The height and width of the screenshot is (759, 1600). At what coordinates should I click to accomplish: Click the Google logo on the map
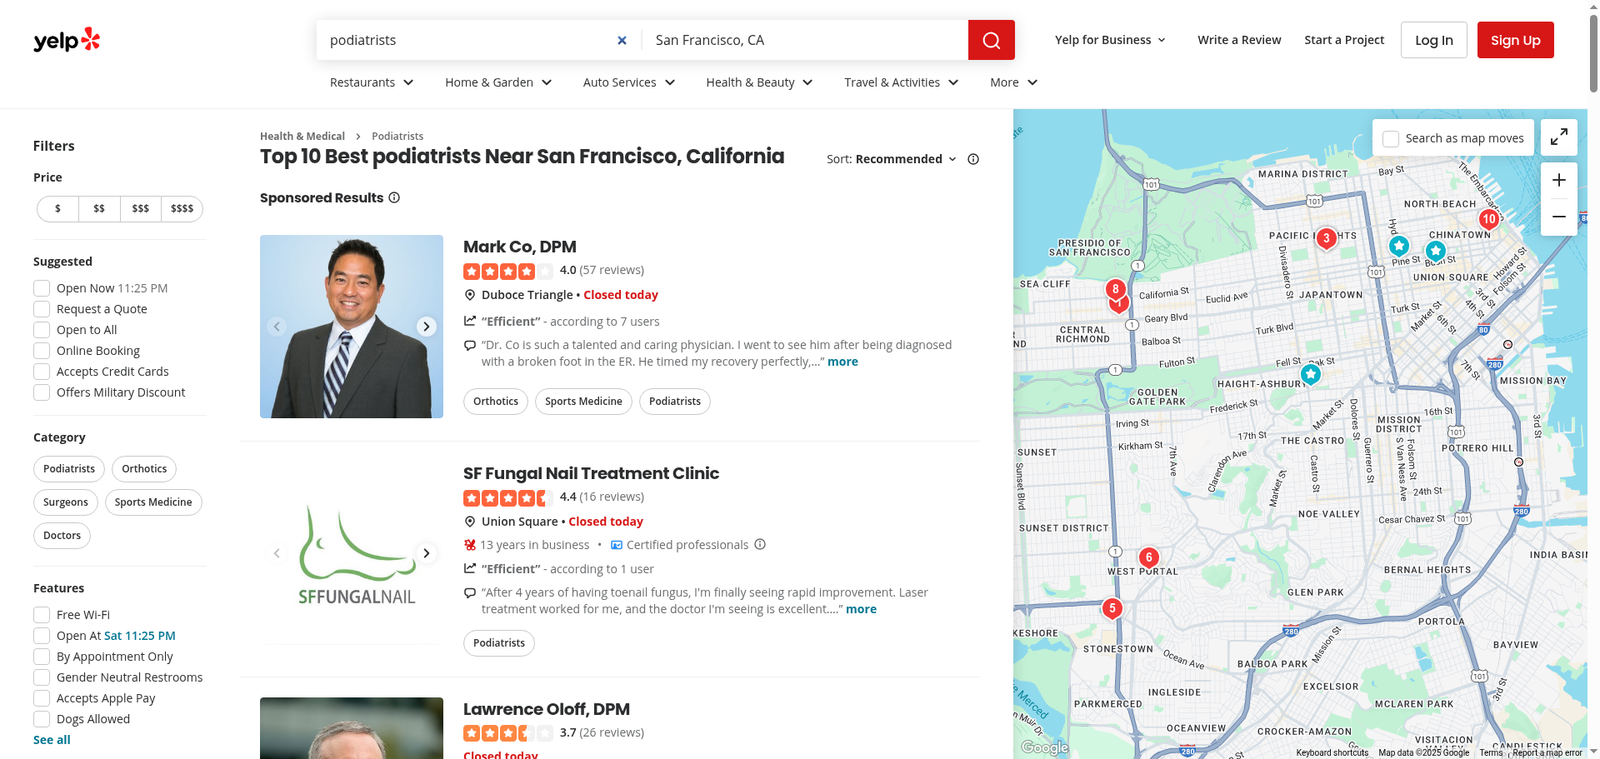(1045, 747)
